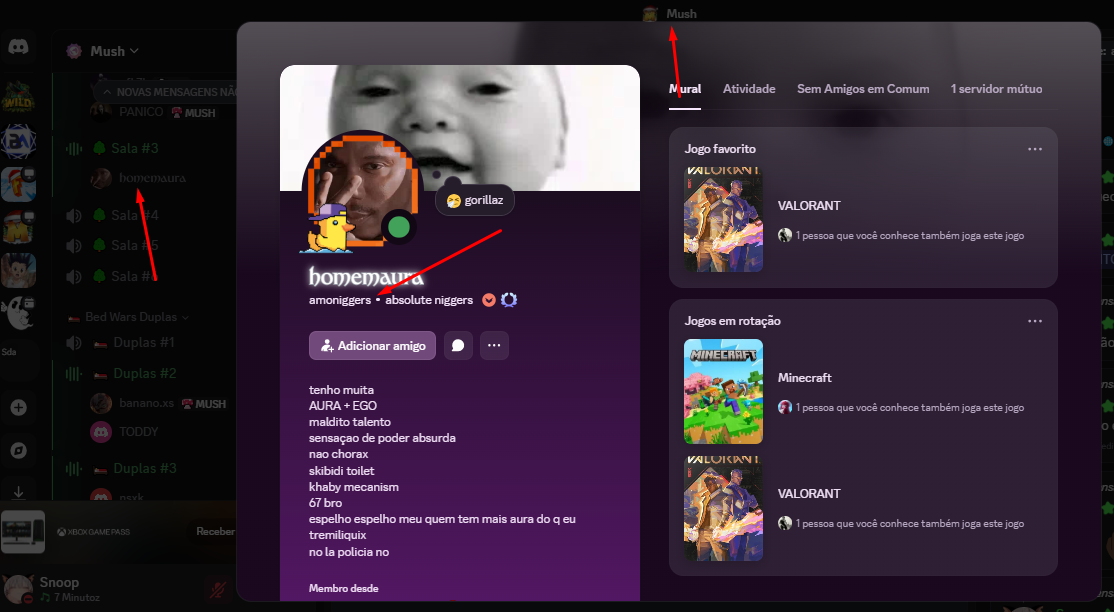The image size is (1114, 612).
Task: Click the Jogos em rotação heading
Action: click(732, 321)
